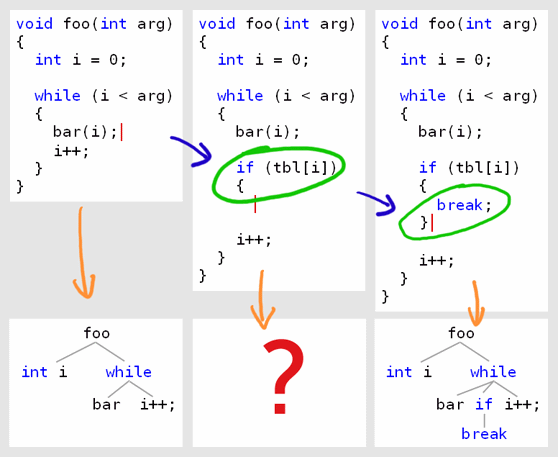Select "i++;" line in middle code panel
The width and height of the screenshot is (558, 457).
click(x=254, y=240)
